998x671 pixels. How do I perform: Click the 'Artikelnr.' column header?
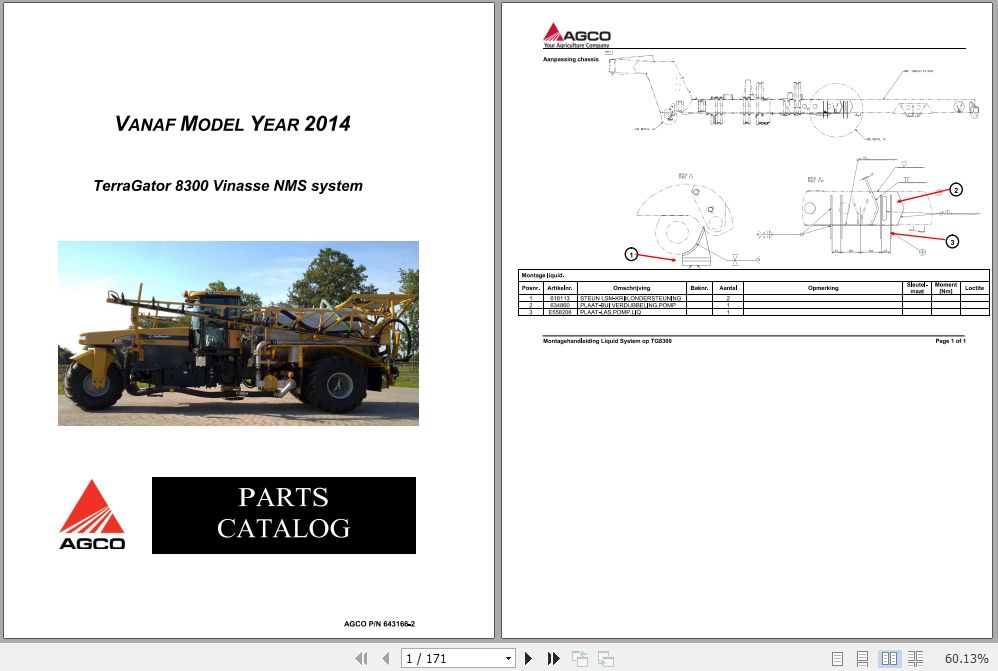(x=560, y=288)
